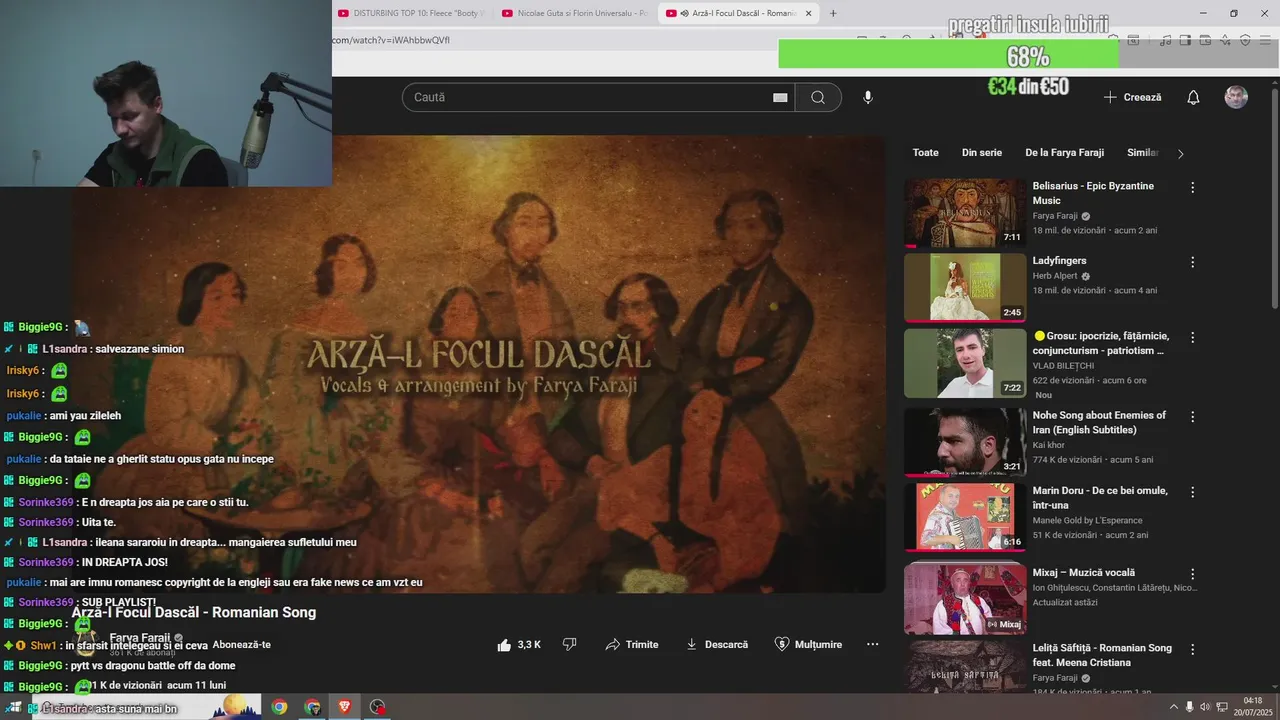Open OBS Studio from the taskbar
Screen dimensions: 1280x720
click(377, 707)
